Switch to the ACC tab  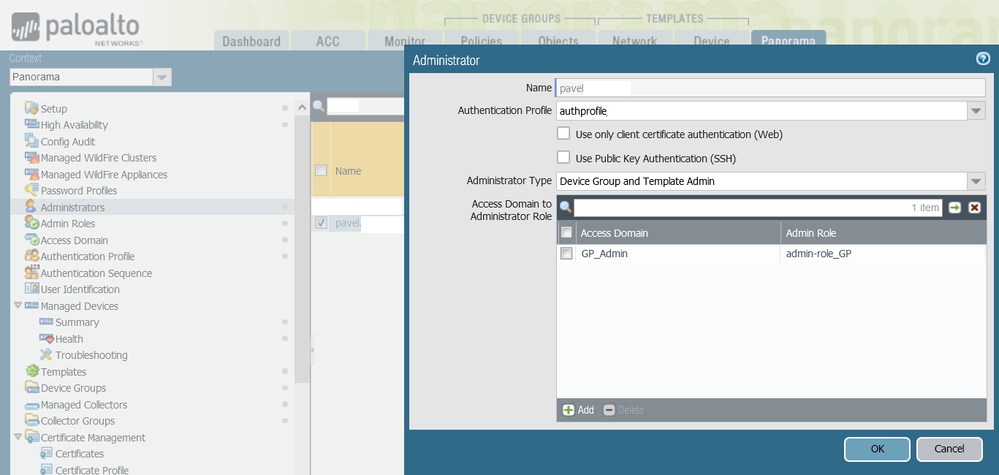[328, 41]
